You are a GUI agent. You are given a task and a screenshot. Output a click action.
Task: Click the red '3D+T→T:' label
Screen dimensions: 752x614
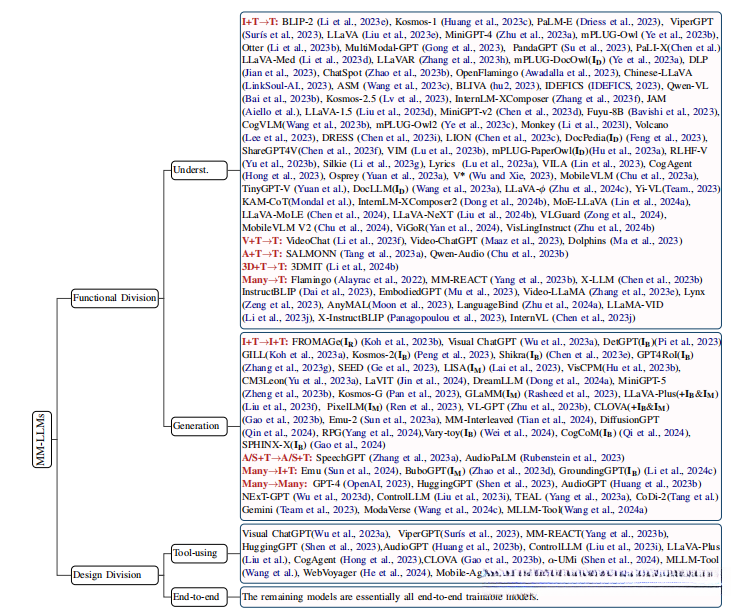264,267
